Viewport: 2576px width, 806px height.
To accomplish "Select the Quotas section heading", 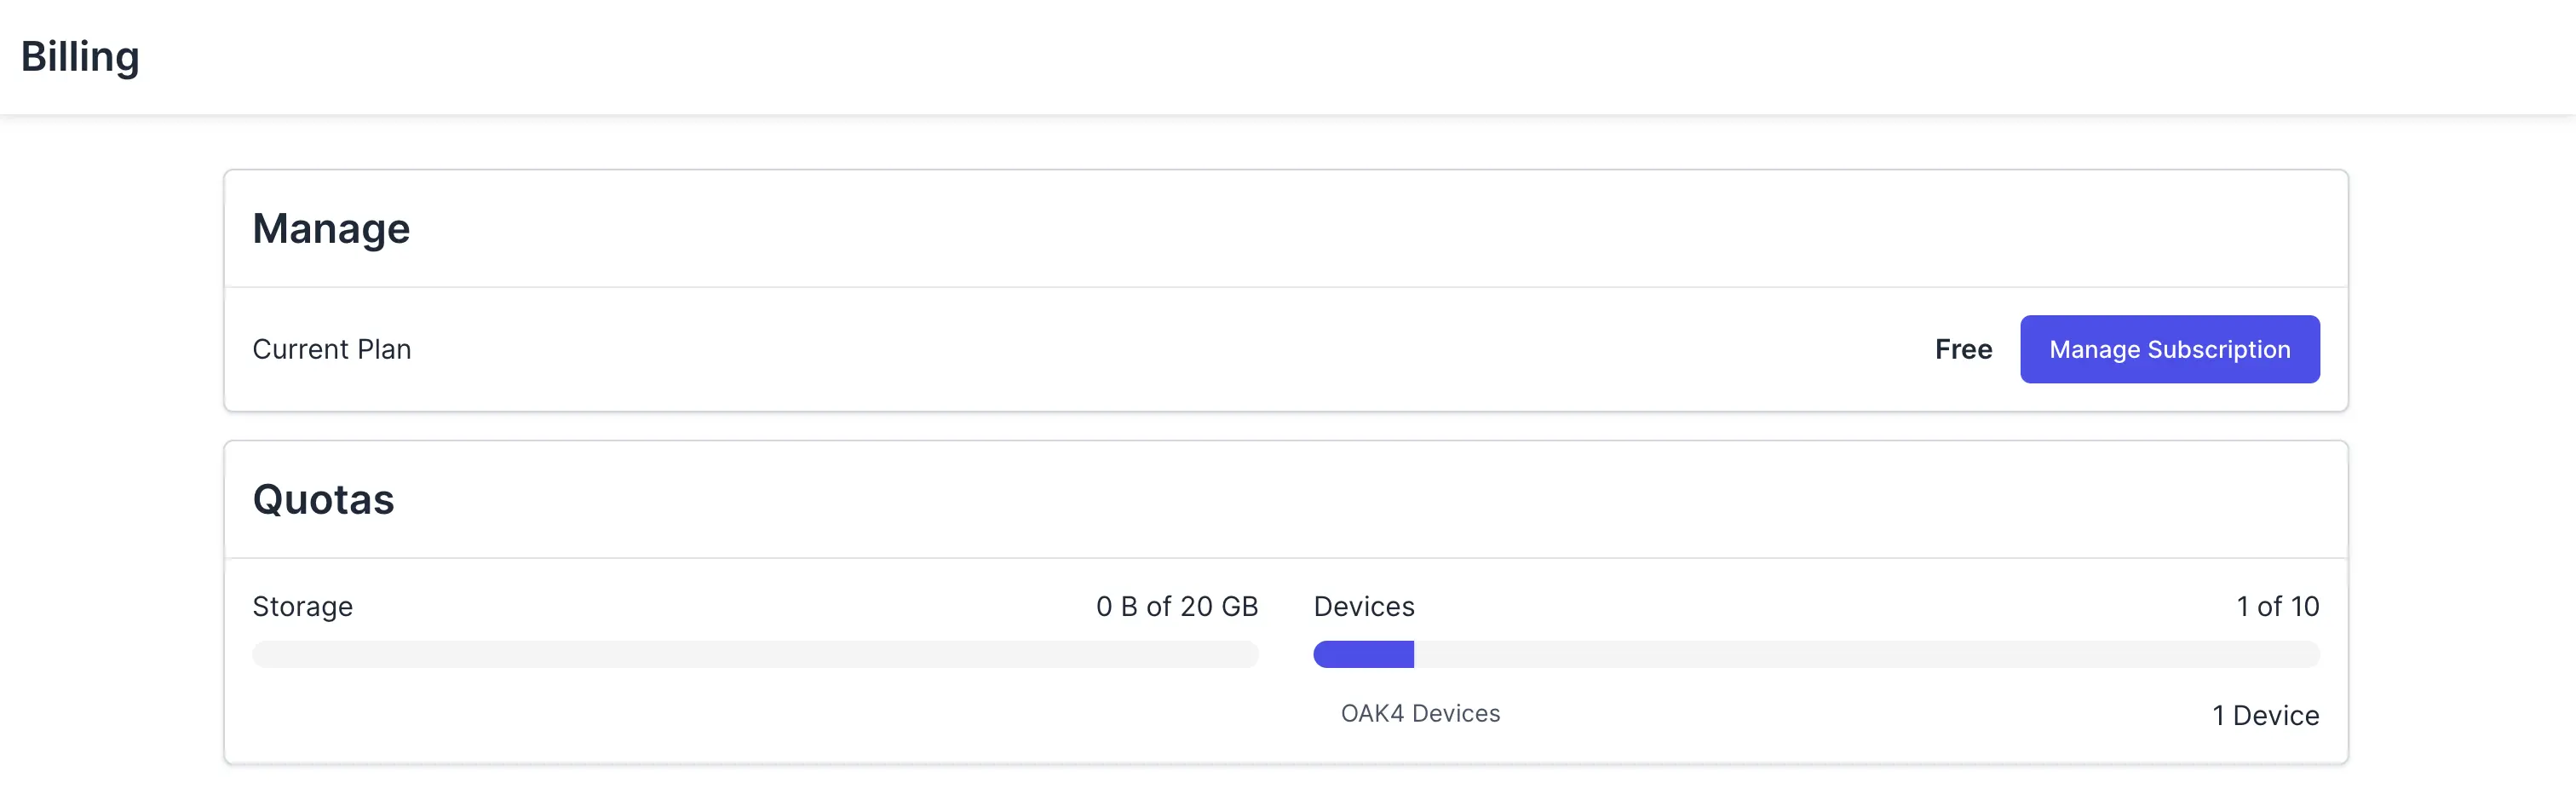I will coord(323,500).
